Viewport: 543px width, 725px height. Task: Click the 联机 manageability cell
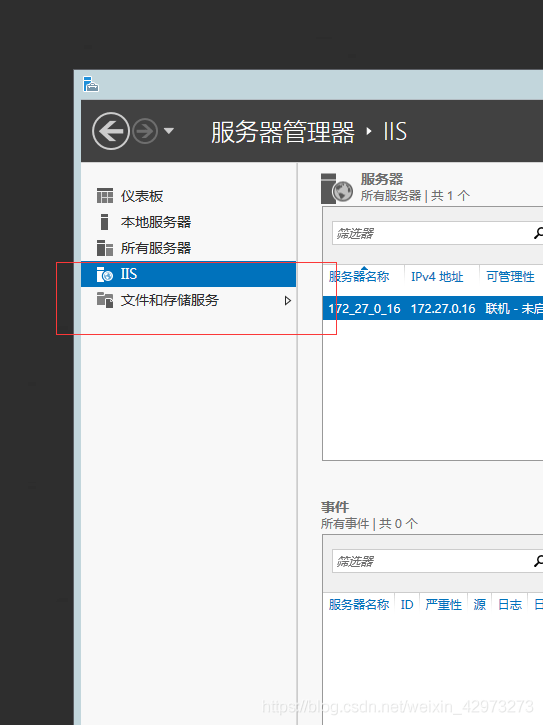(x=514, y=308)
